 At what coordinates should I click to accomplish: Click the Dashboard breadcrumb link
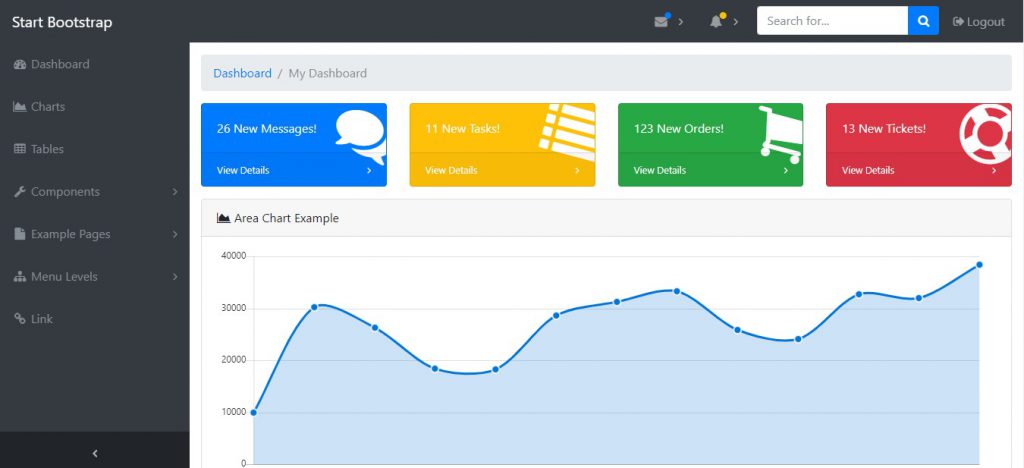click(242, 74)
